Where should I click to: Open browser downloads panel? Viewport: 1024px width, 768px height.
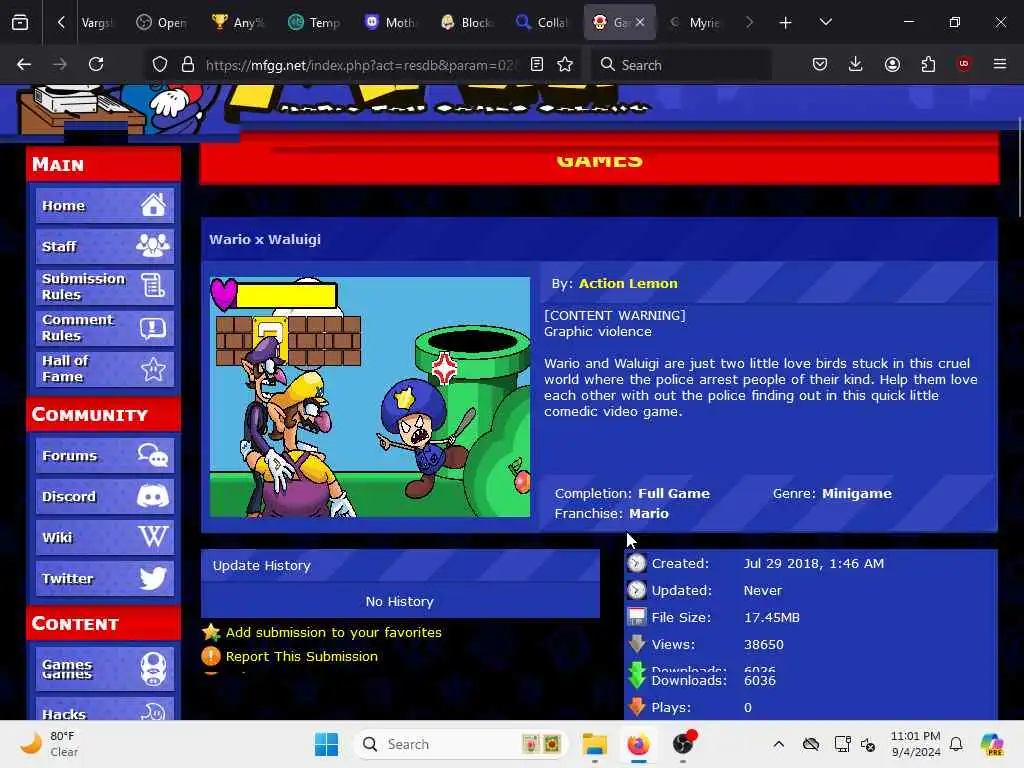856,64
